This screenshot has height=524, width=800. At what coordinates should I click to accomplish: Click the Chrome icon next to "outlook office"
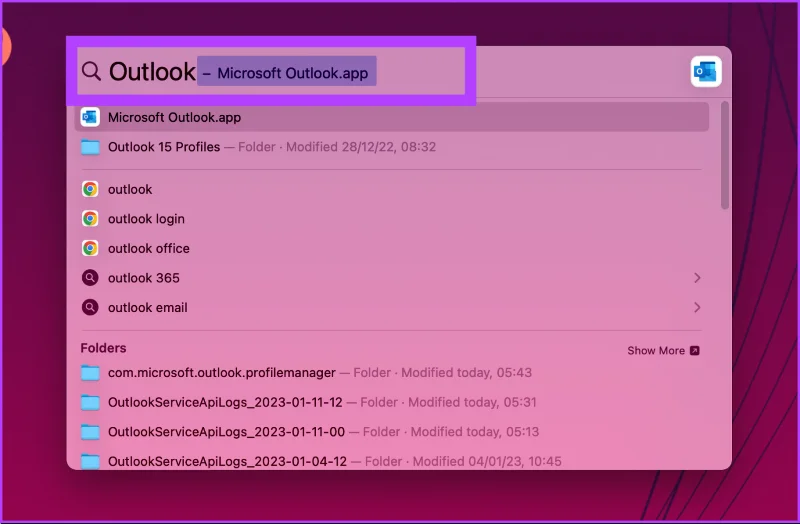90,248
